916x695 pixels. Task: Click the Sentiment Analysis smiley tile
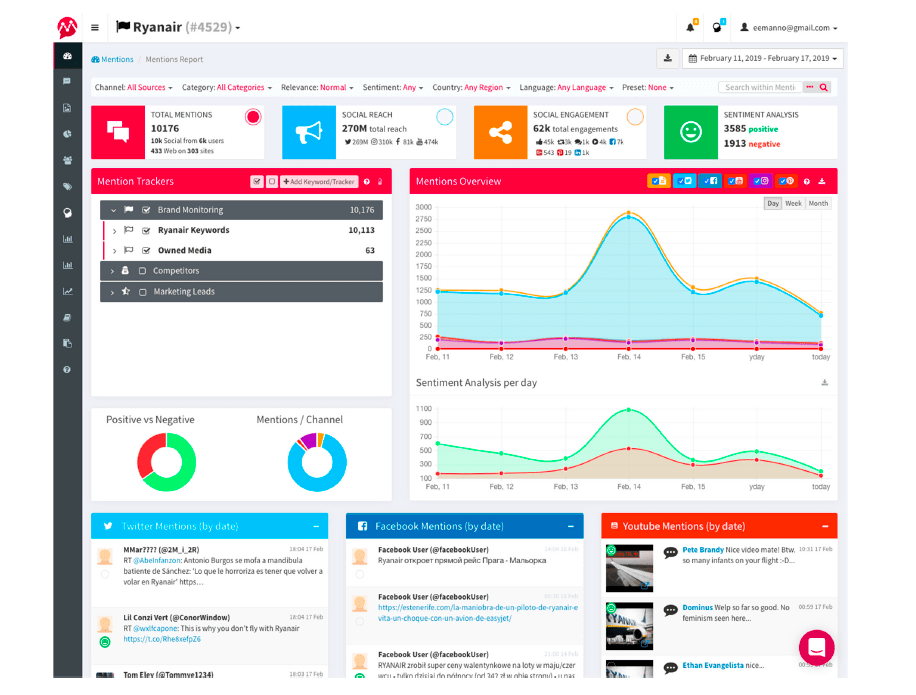coord(691,132)
